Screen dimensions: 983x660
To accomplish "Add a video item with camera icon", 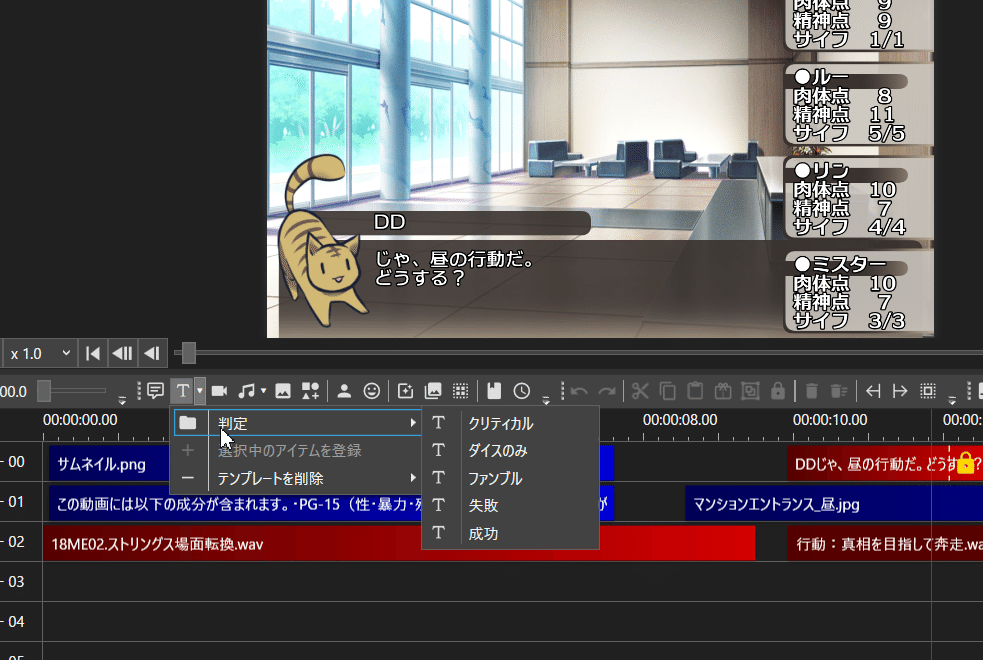I will tap(219, 391).
